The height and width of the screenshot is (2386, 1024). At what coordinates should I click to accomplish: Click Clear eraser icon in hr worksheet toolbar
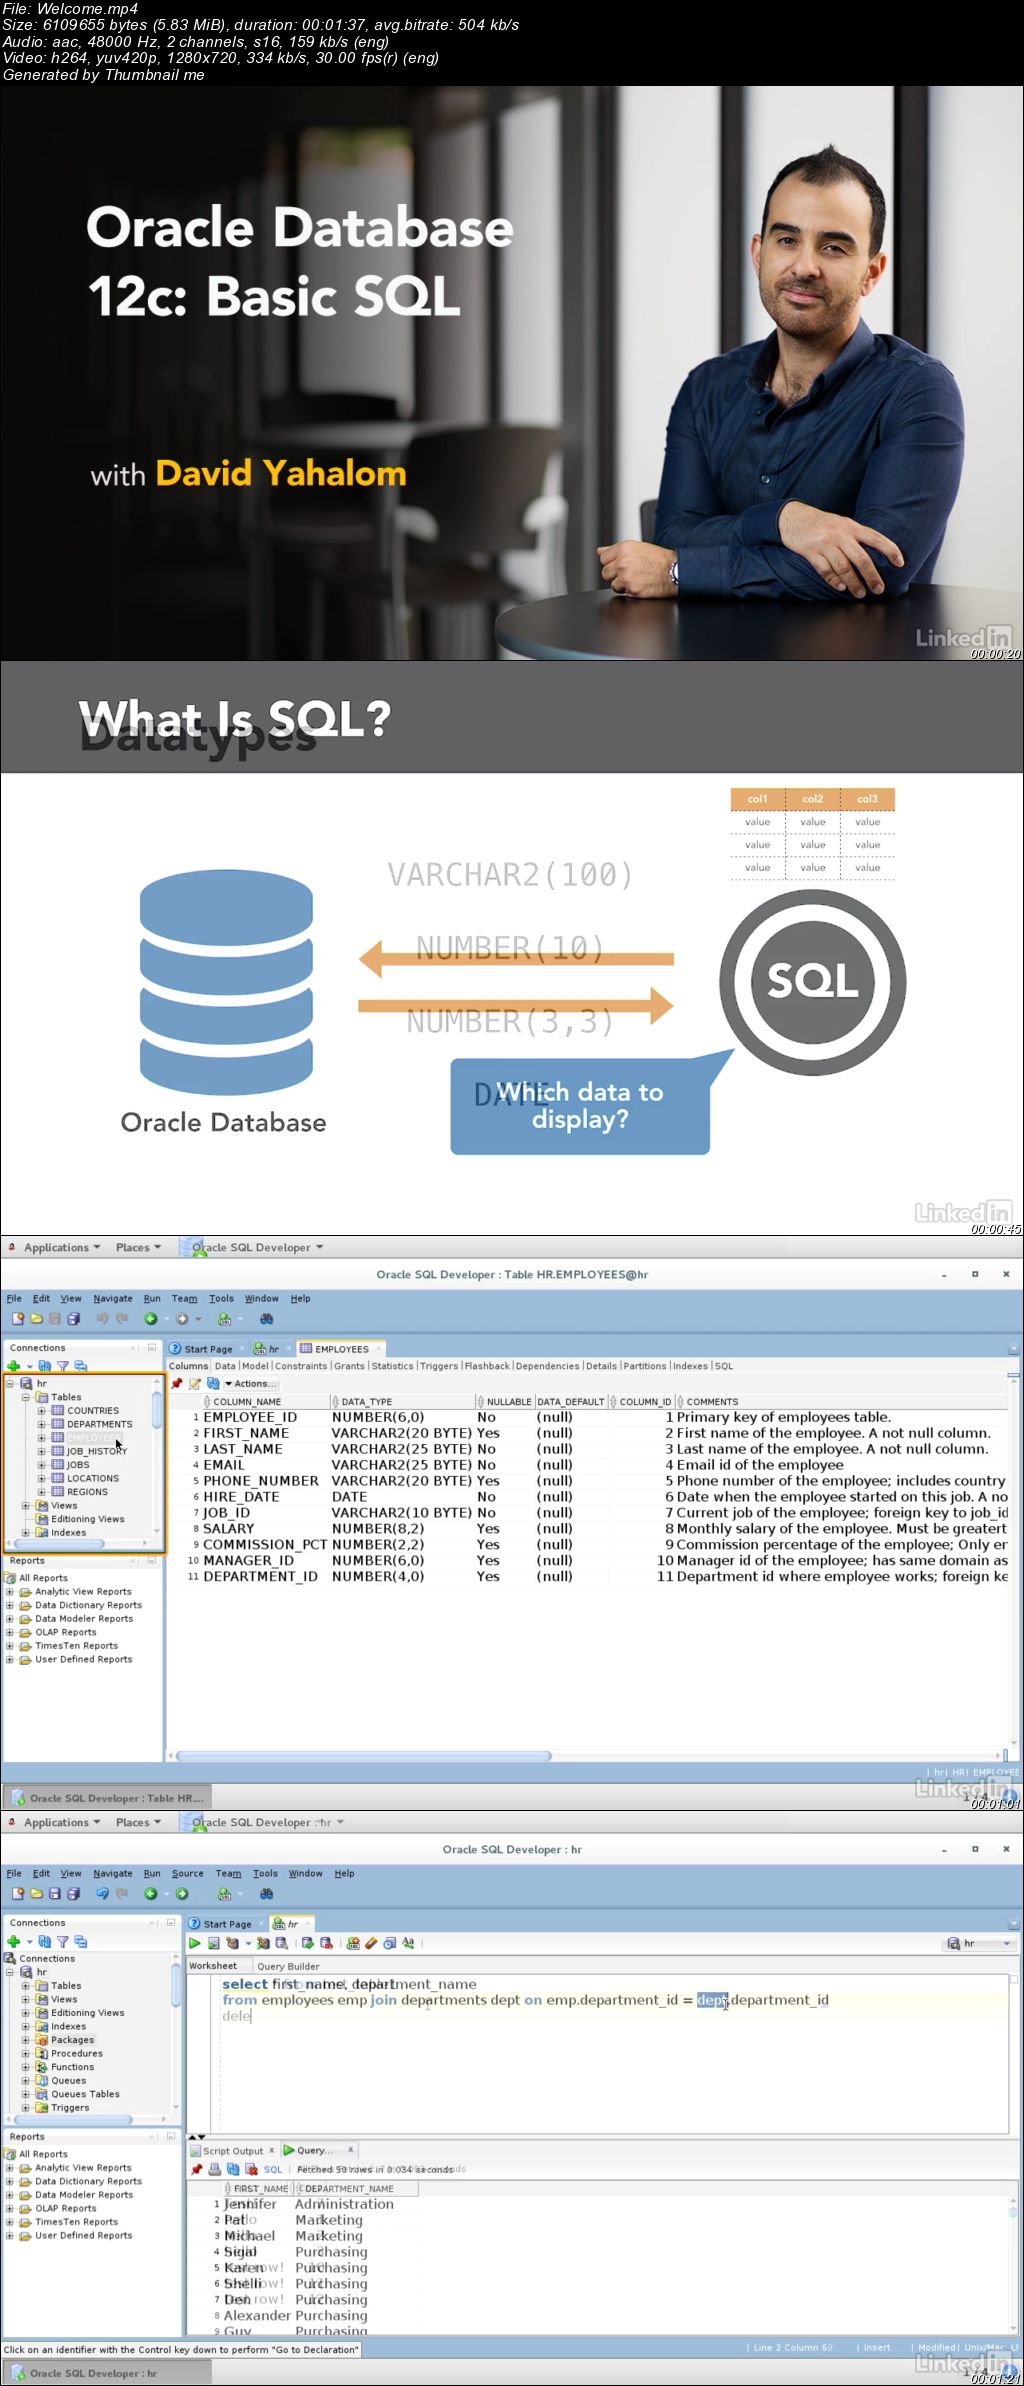point(371,1943)
